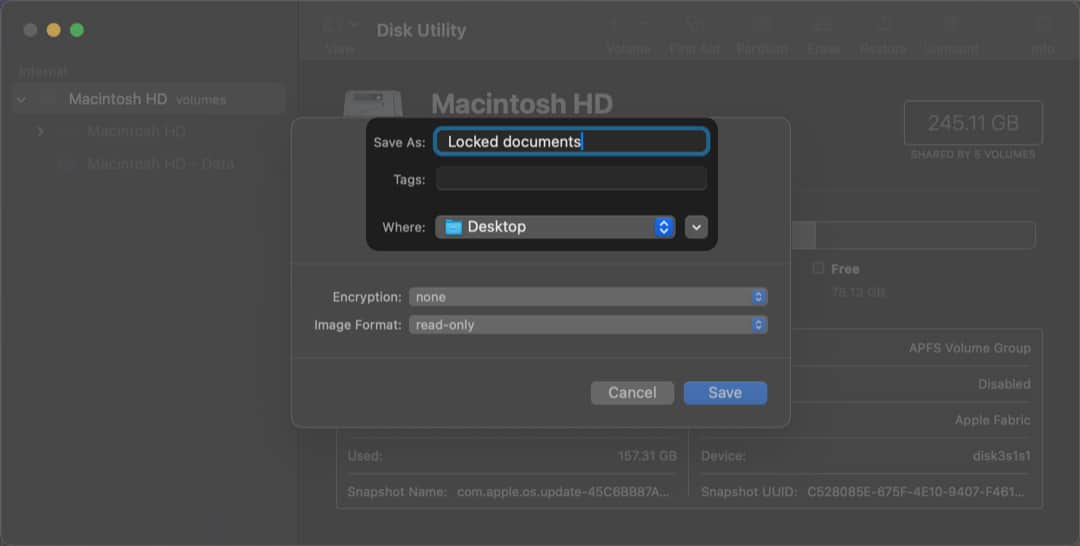Viewport: 1080px width, 546px height.
Task: Select Macintosh HD - Data in sidebar
Action: [x=160, y=163]
